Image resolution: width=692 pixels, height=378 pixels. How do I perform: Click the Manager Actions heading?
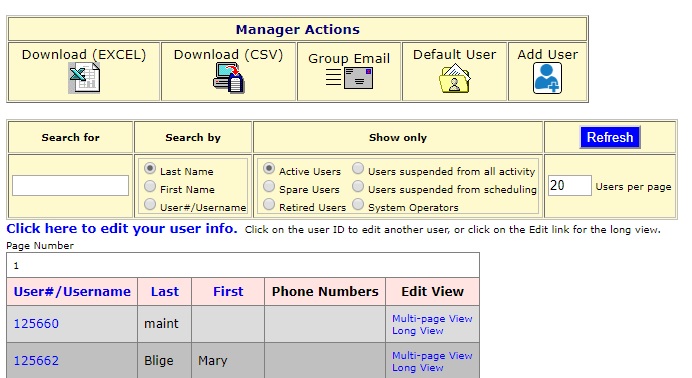pyautogui.click(x=298, y=30)
